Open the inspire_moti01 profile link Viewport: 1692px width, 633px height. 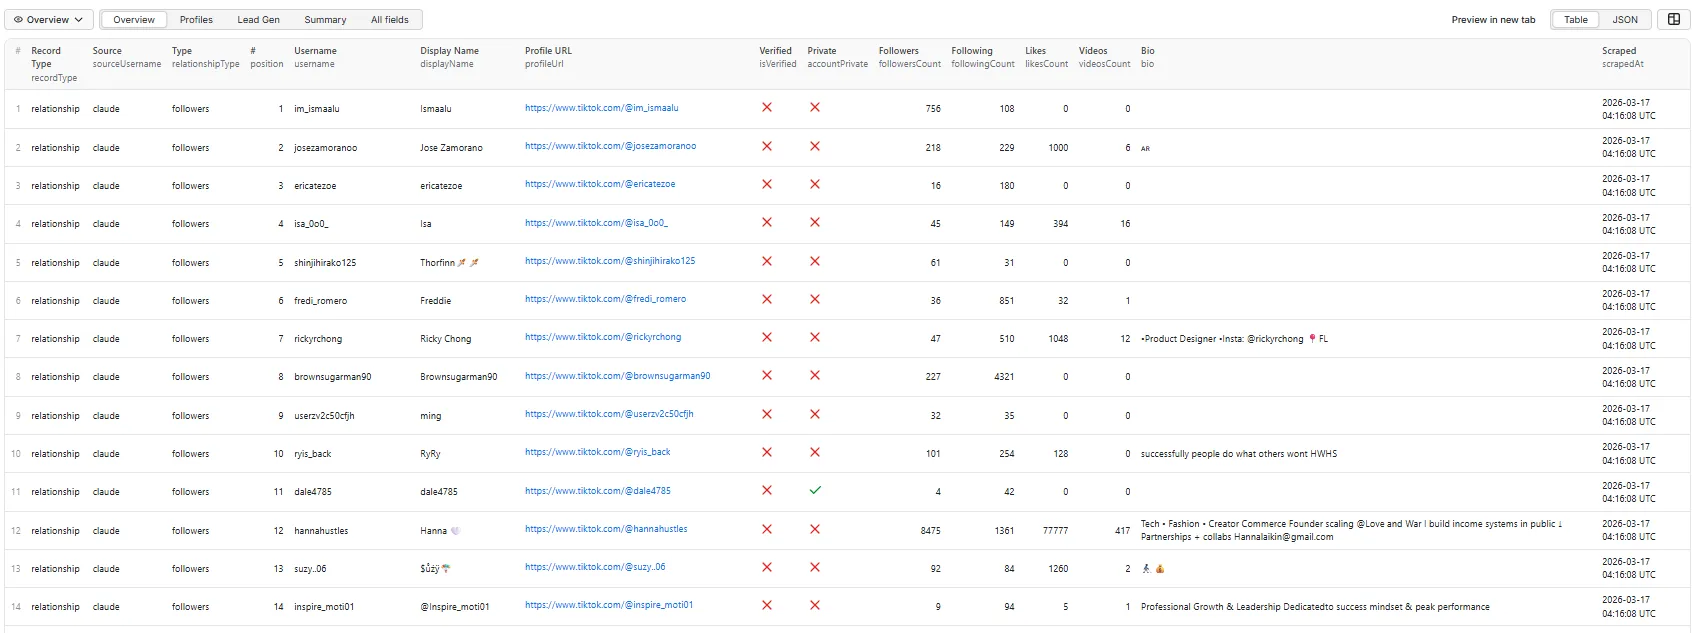coord(609,605)
